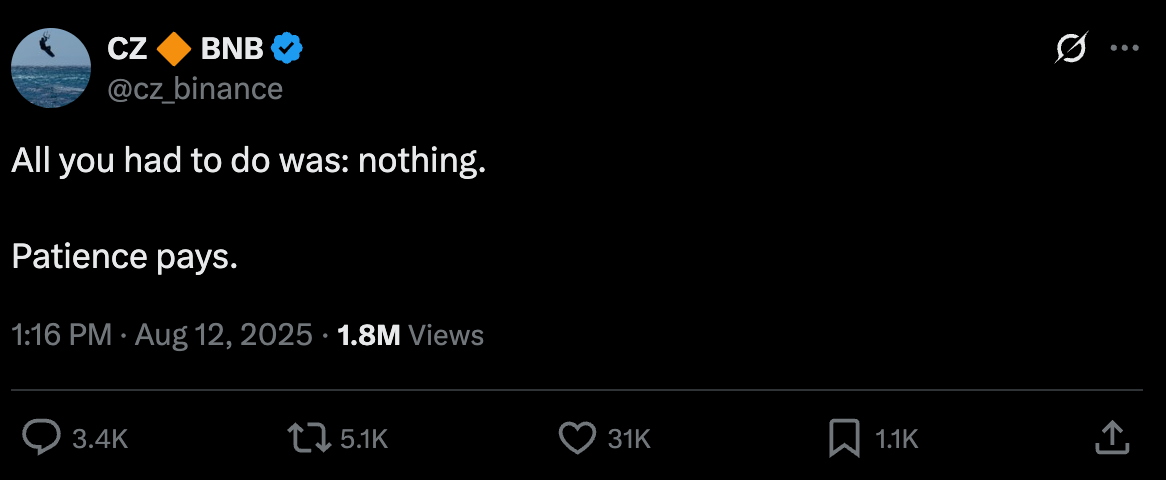The height and width of the screenshot is (480, 1166).
Task: View analytics via the 1.8M Views label
Action: [411, 335]
